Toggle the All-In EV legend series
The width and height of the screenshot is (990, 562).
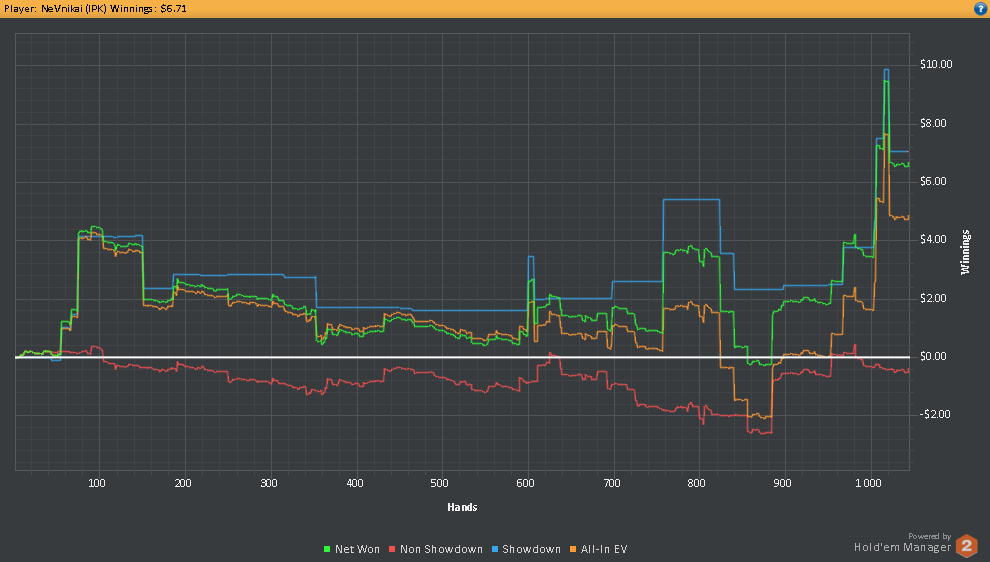tap(599, 549)
